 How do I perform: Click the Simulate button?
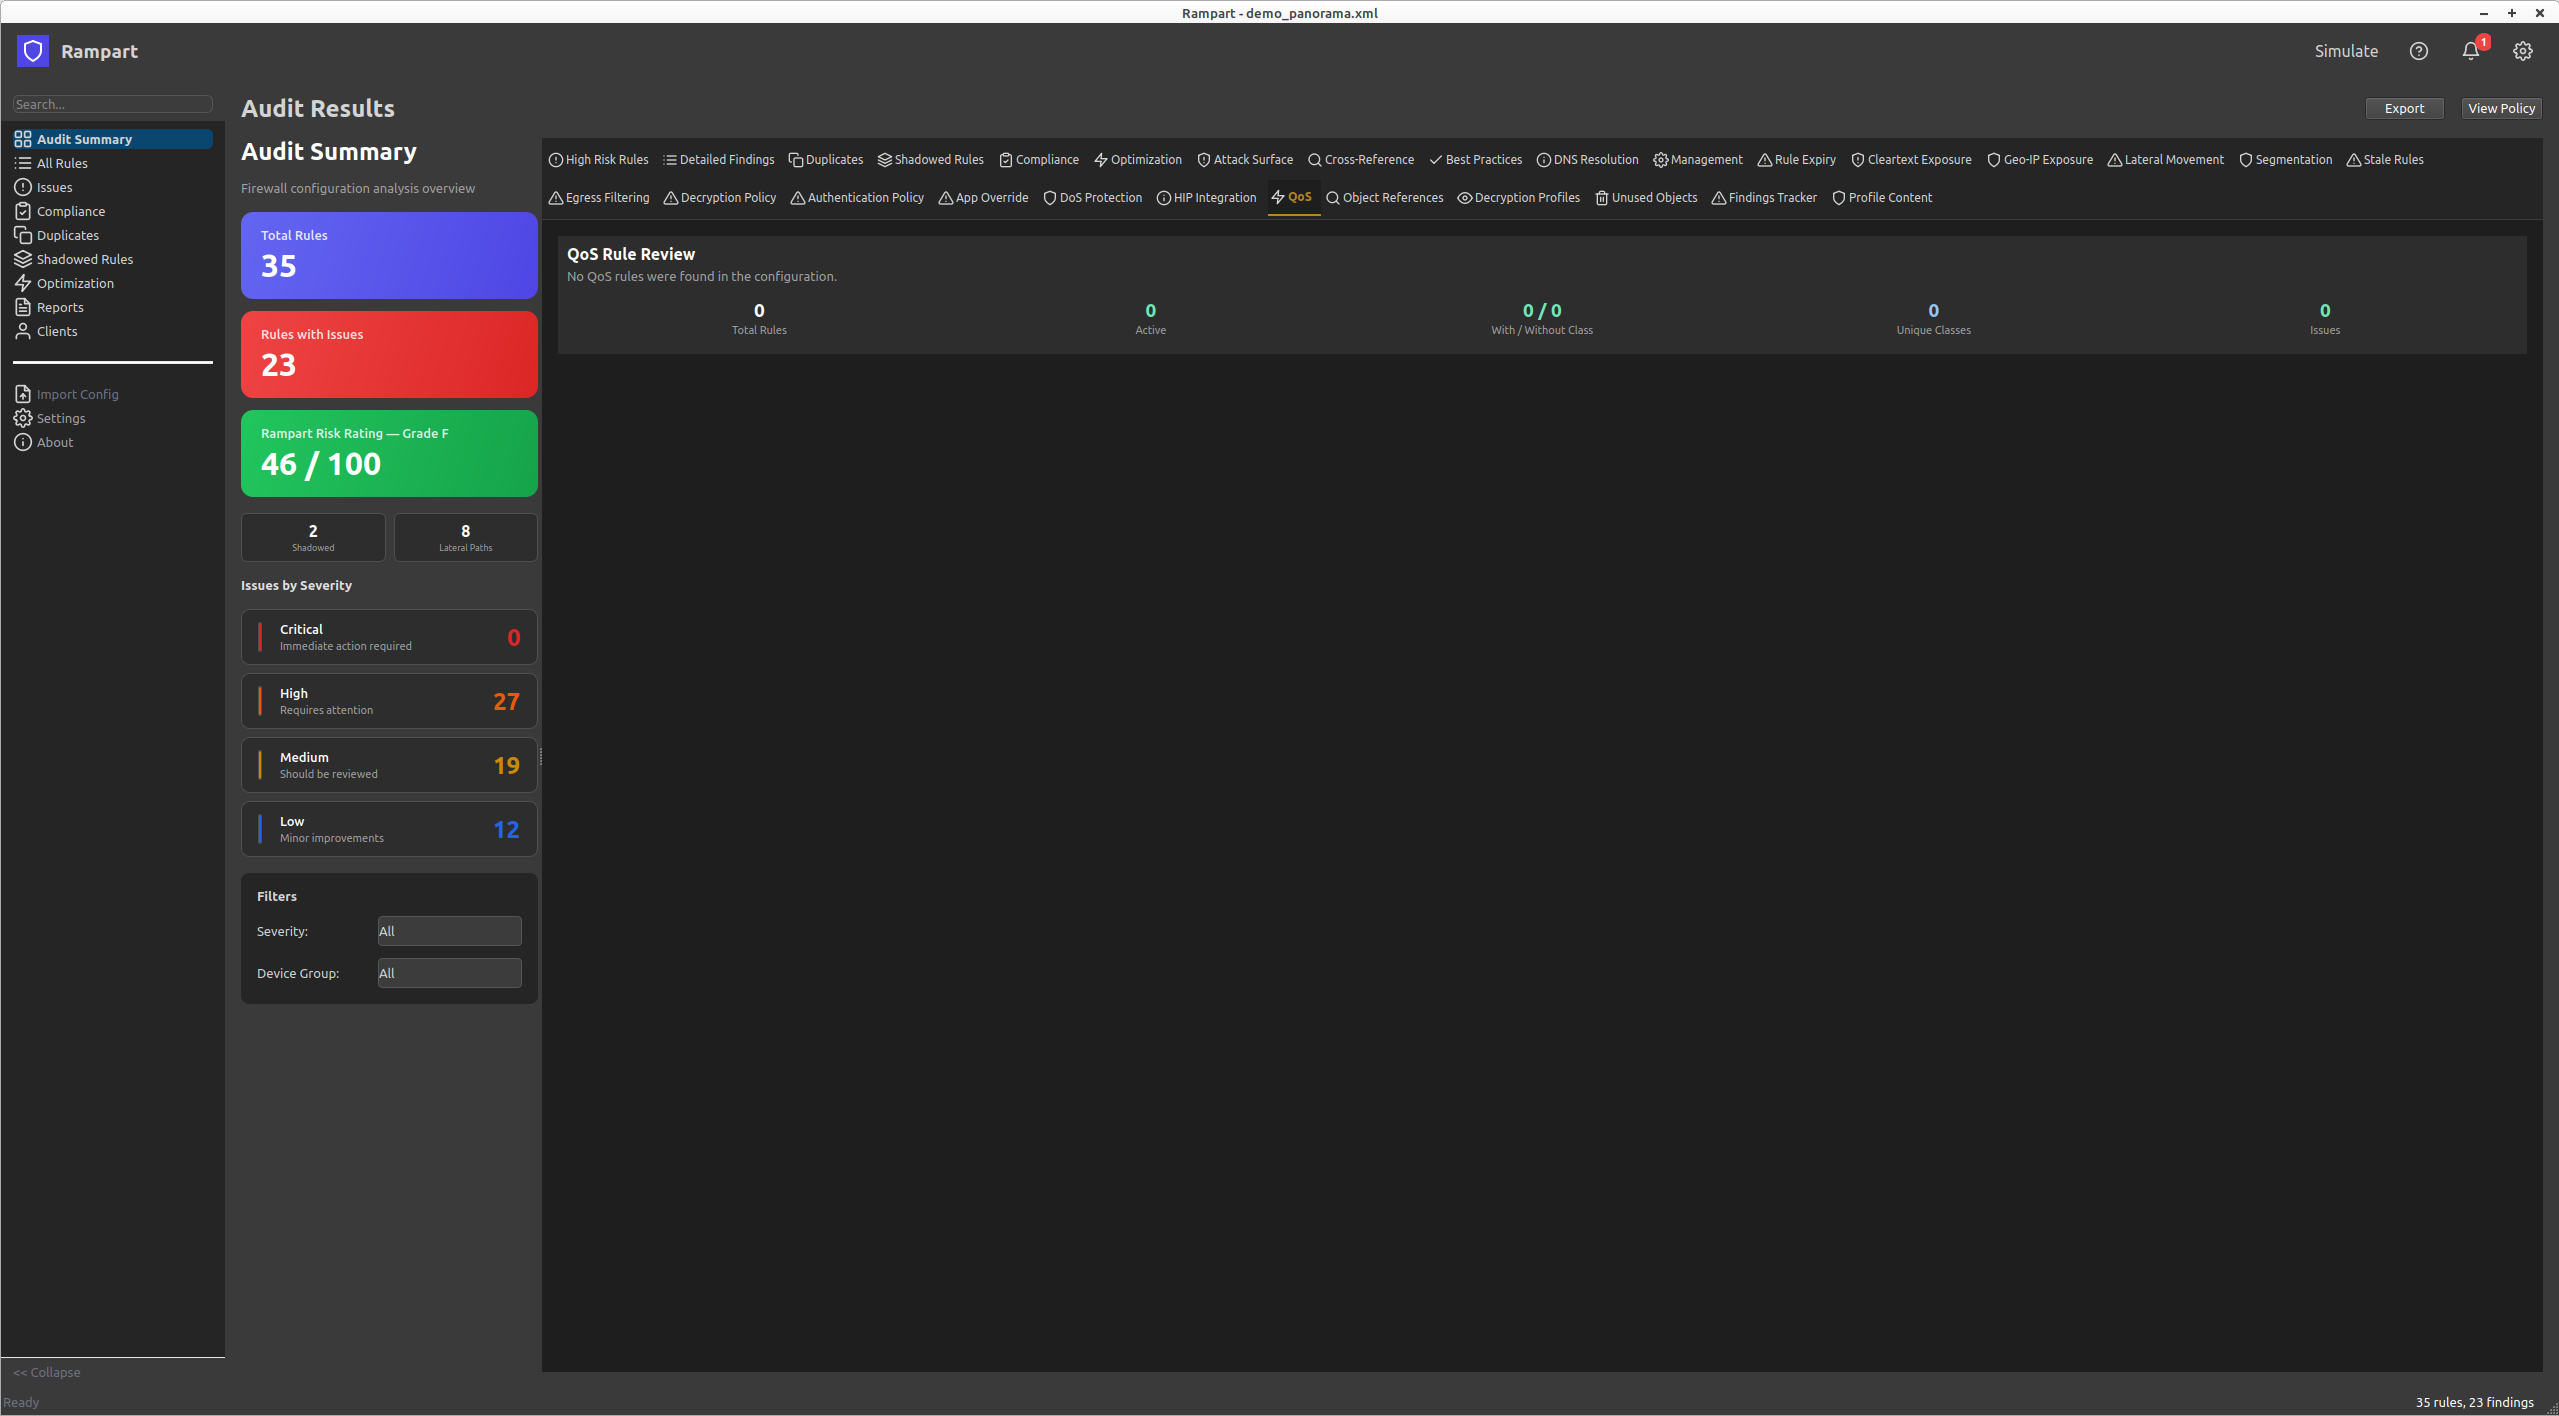2346,51
